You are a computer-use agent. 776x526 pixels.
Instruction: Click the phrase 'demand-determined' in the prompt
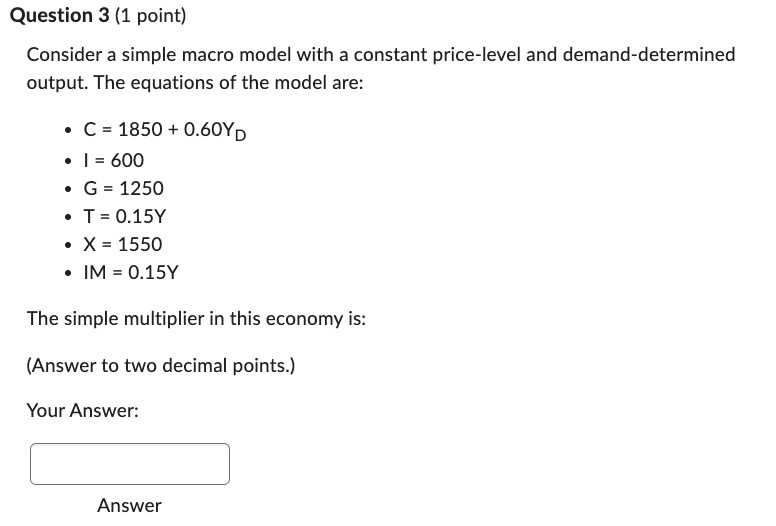coord(649,54)
